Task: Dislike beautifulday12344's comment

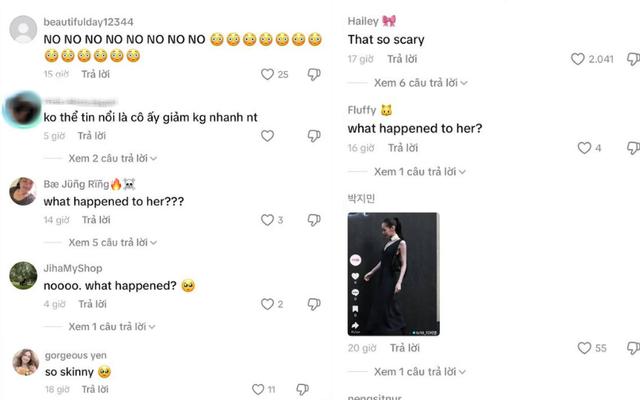Action: pyautogui.click(x=314, y=74)
